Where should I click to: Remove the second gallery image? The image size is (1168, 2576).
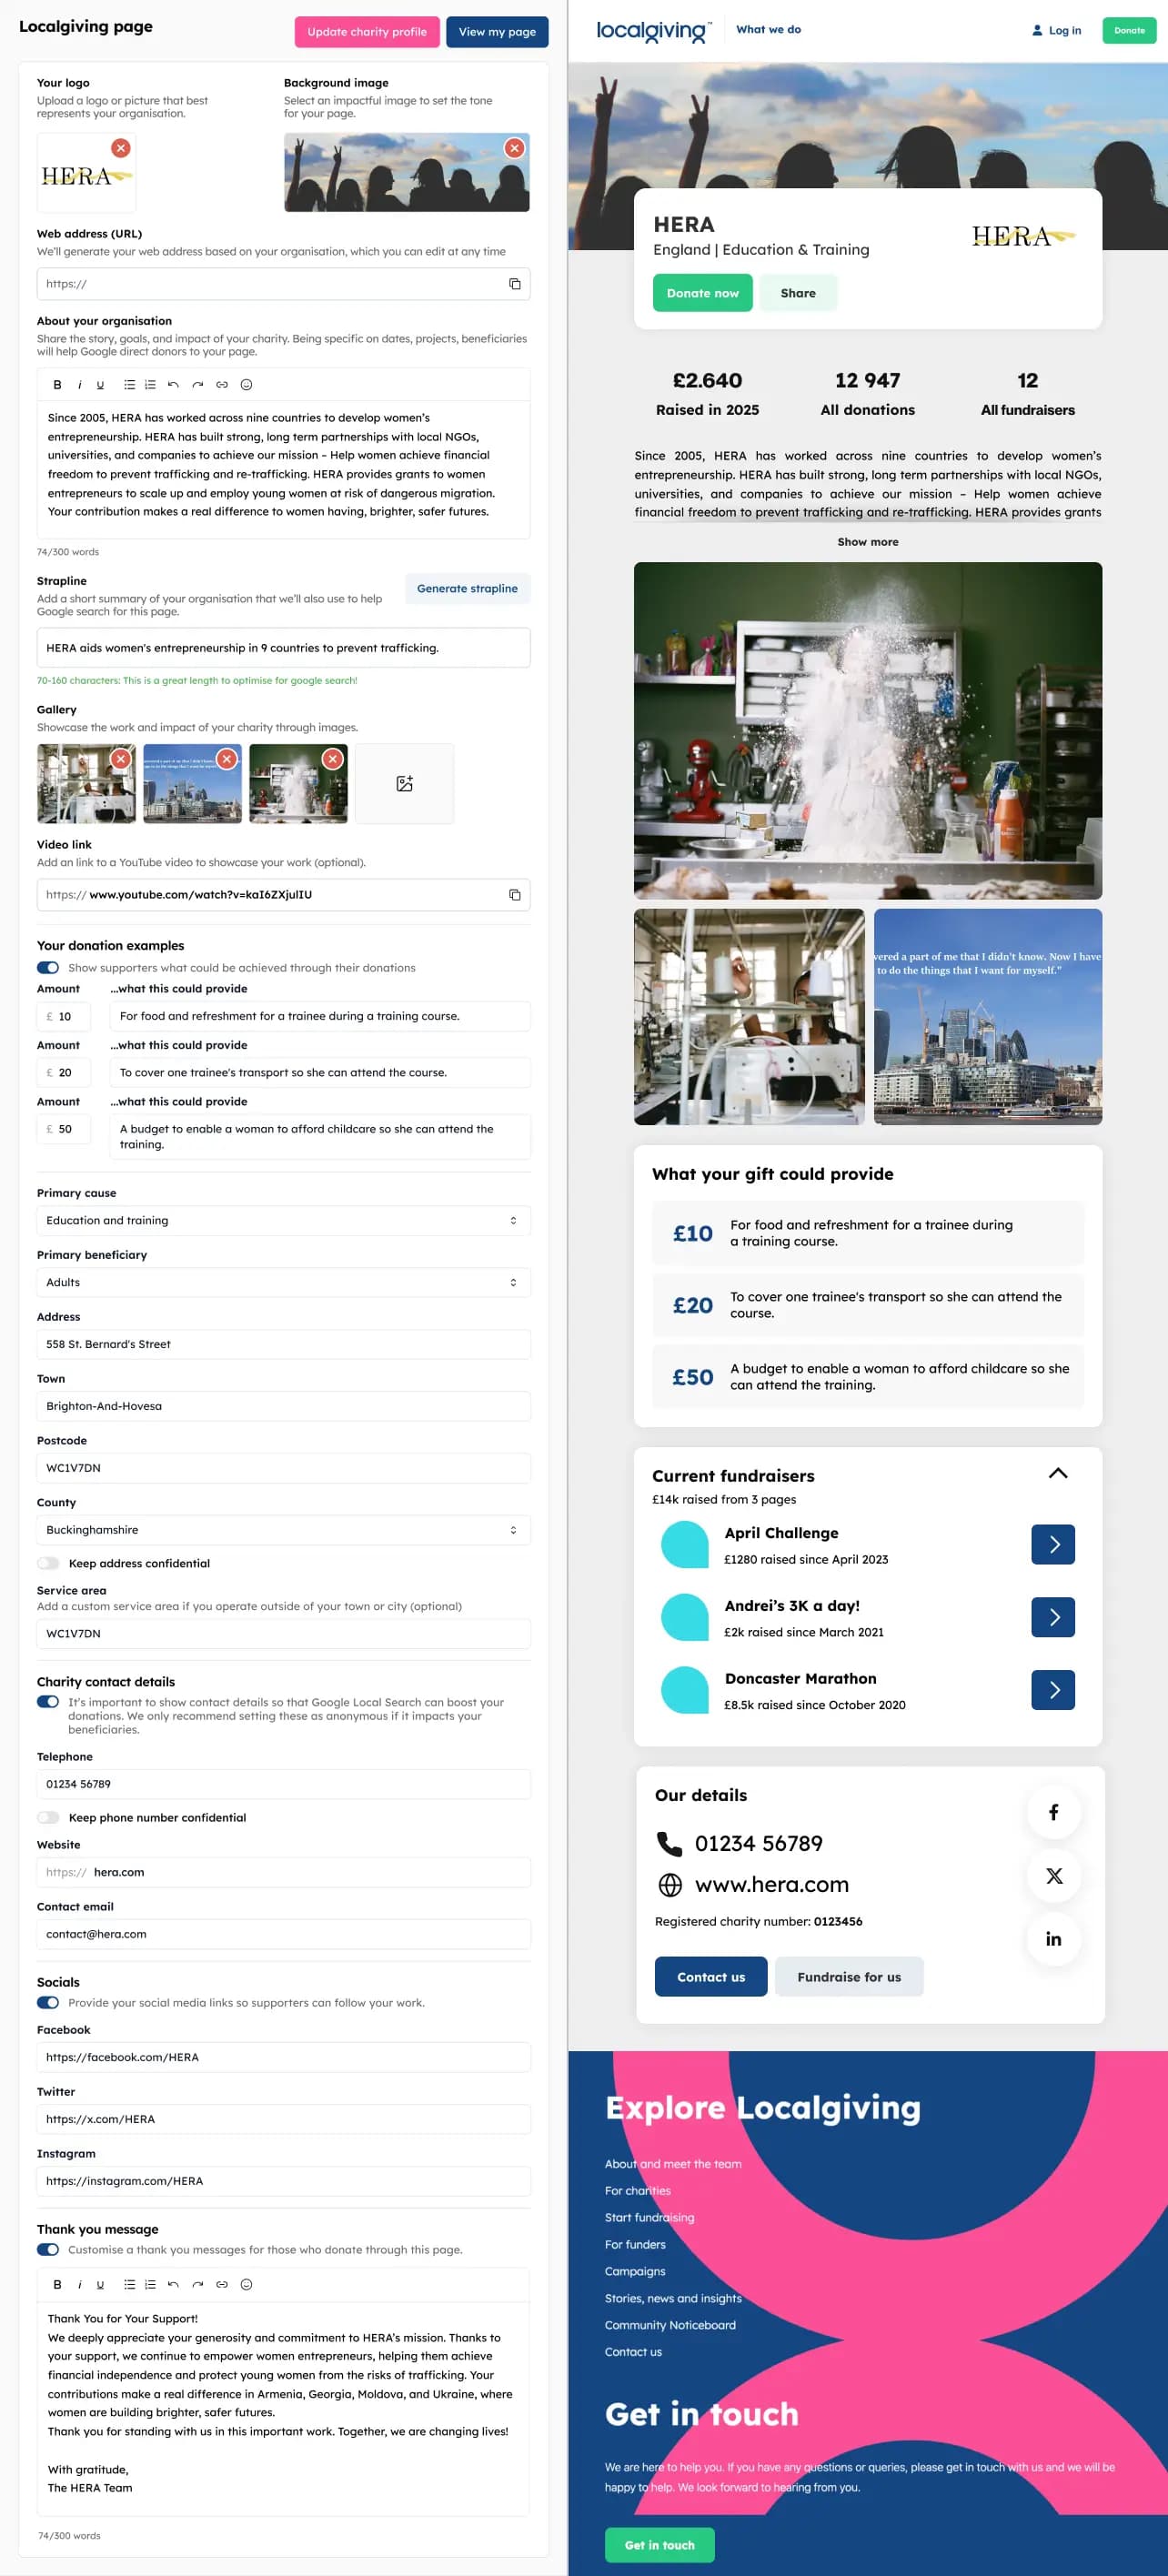tap(227, 759)
